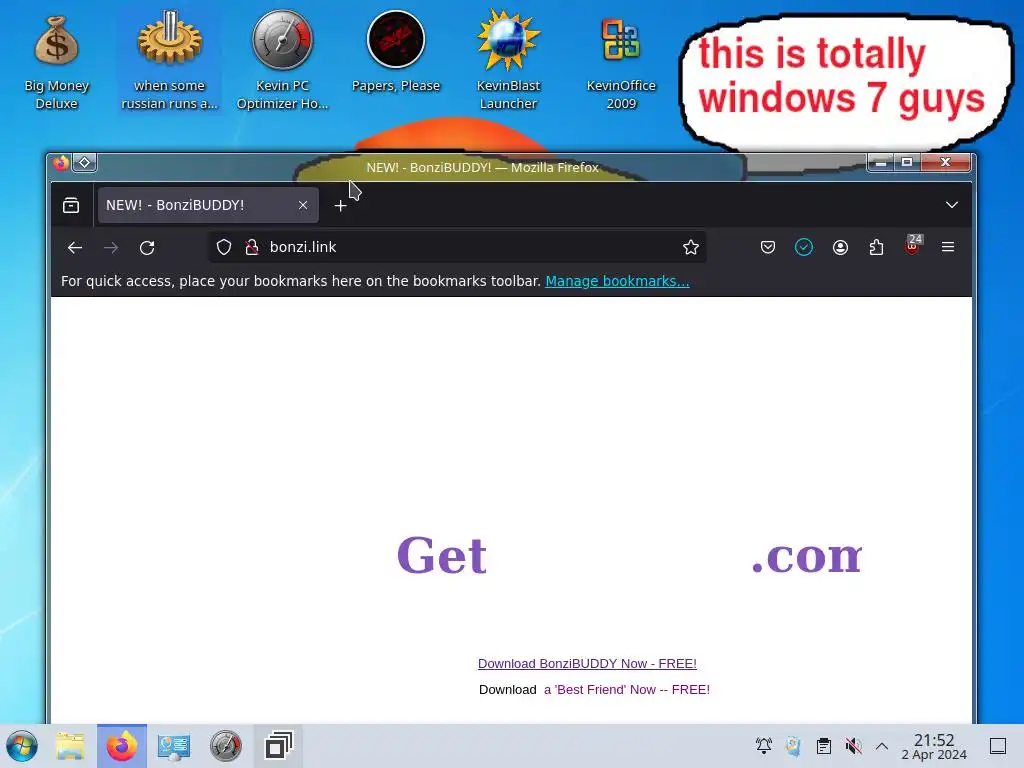Save page to Pocket
1024x768 pixels.
point(768,248)
